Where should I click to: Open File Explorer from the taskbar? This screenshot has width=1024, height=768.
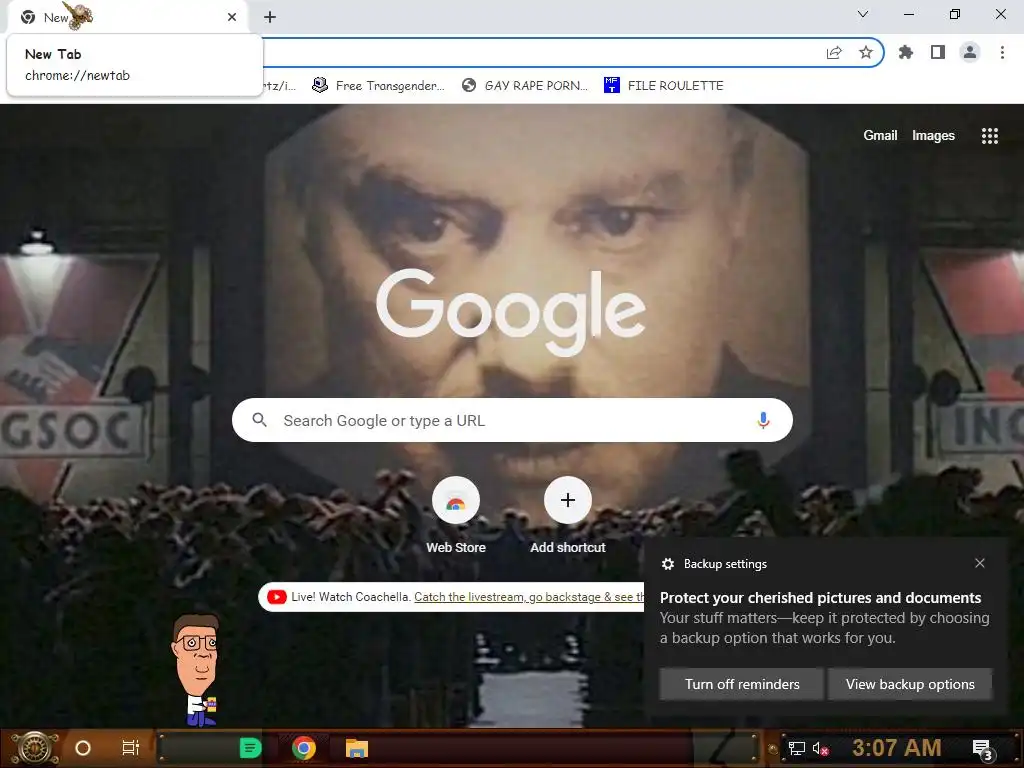click(x=357, y=748)
